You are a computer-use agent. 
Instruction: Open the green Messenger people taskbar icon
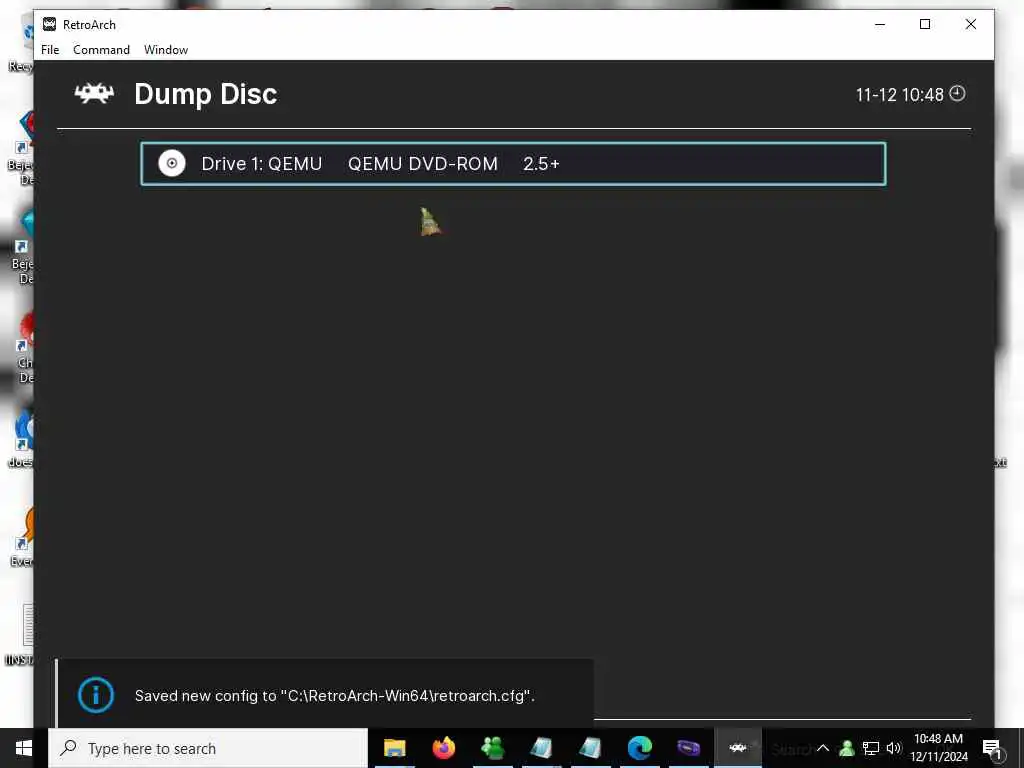tap(492, 748)
